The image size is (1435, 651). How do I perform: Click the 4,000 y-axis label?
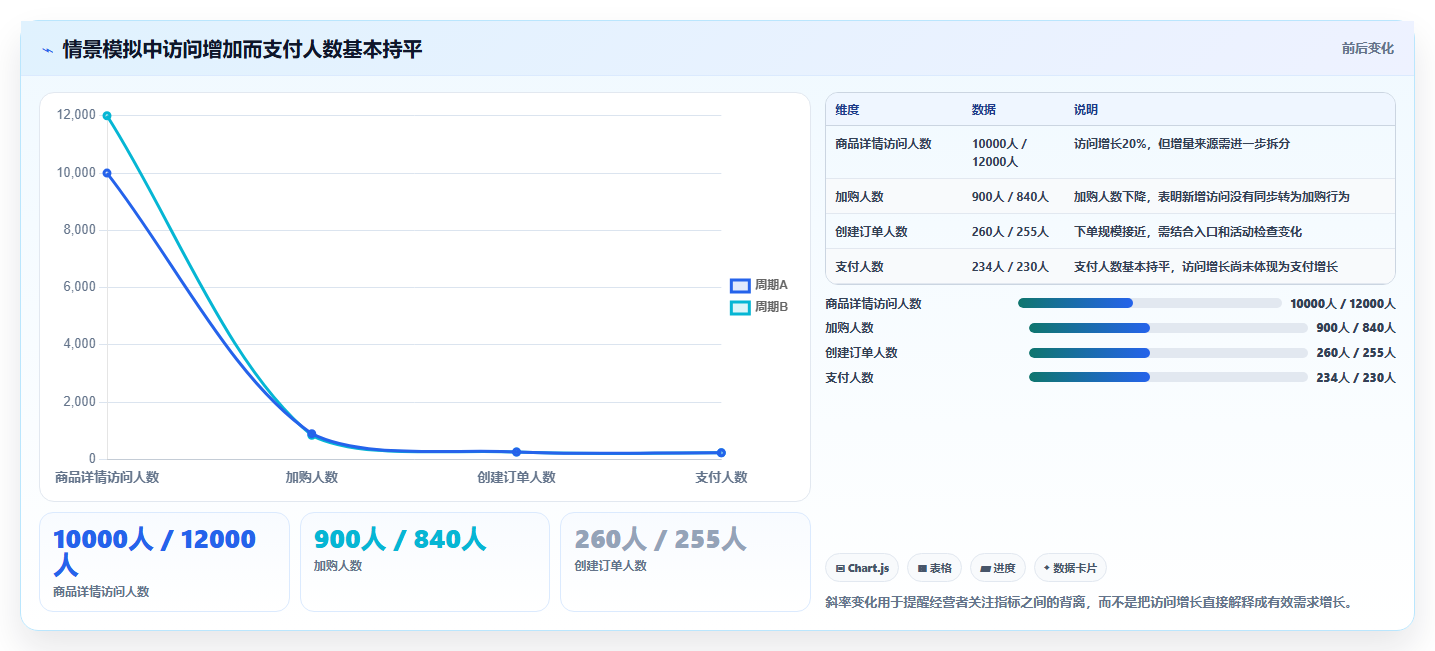[x=80, y=344]
